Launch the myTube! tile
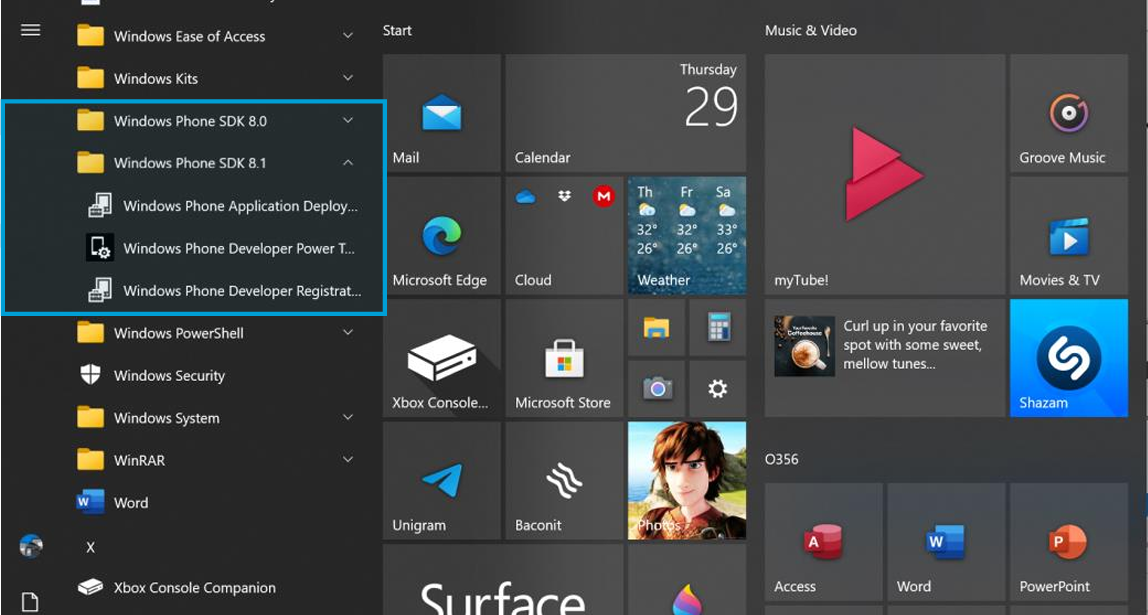1148x615 pixels. click(884, 174)
